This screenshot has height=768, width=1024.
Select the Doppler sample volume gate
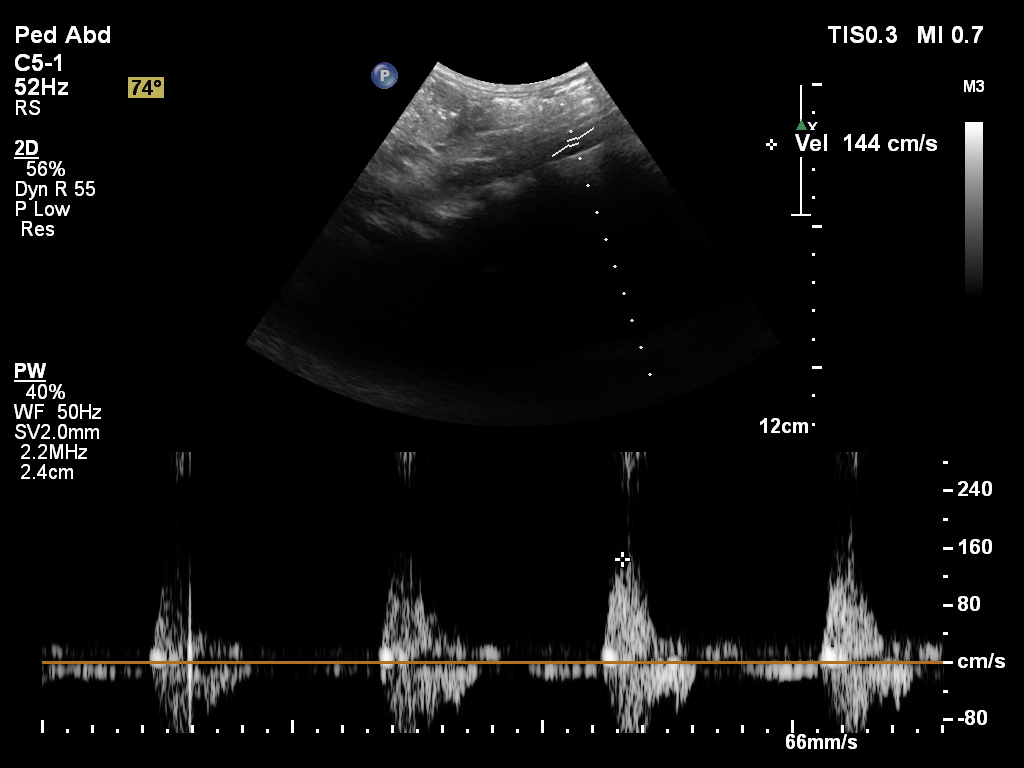click(x=573, y=143)
